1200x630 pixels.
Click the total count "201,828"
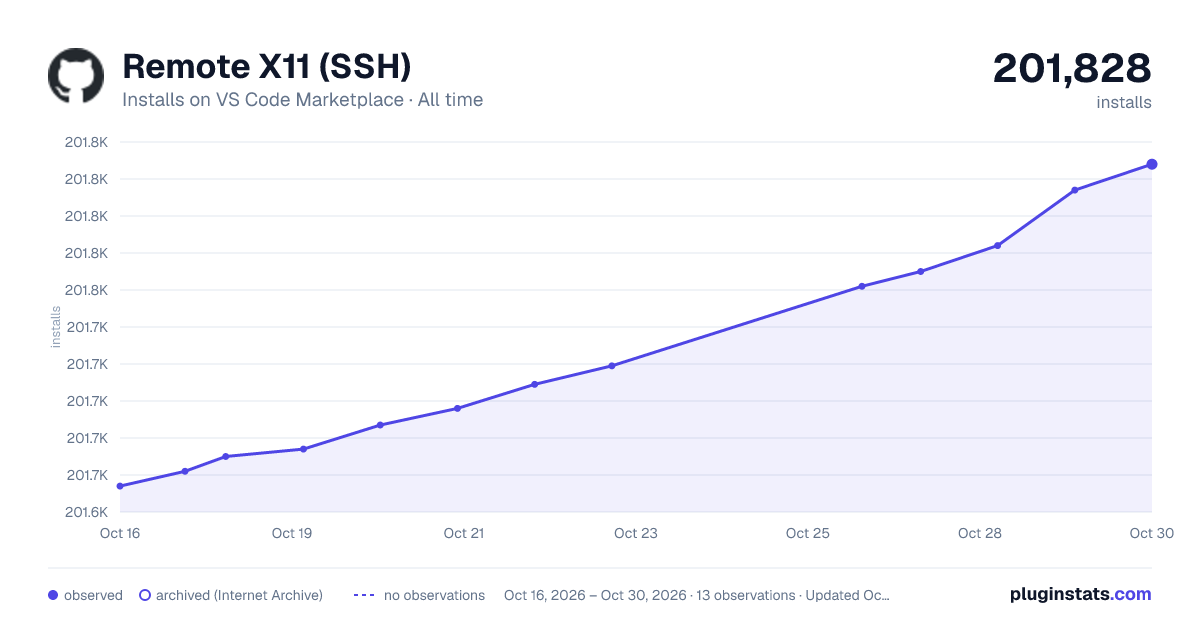(x=1072, y=68)
